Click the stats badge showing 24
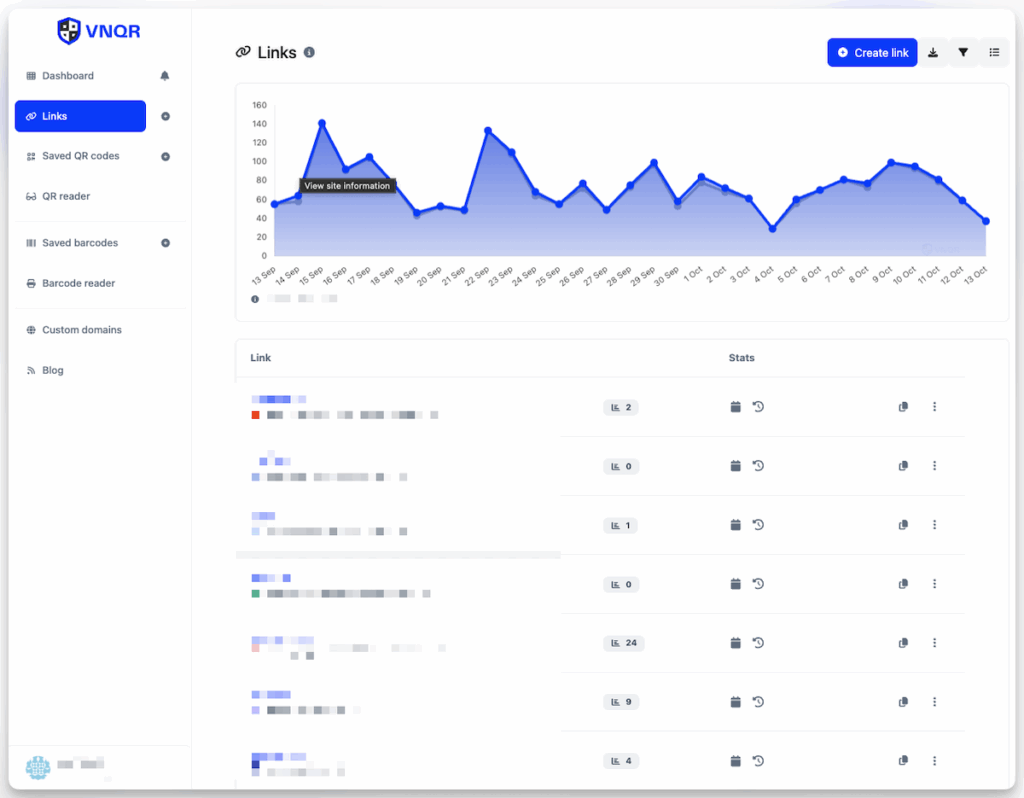 (624, 643)
